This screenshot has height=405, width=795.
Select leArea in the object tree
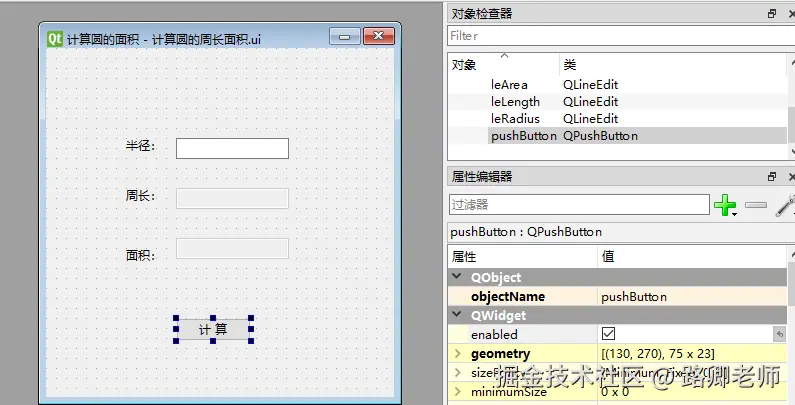(509, 85)
